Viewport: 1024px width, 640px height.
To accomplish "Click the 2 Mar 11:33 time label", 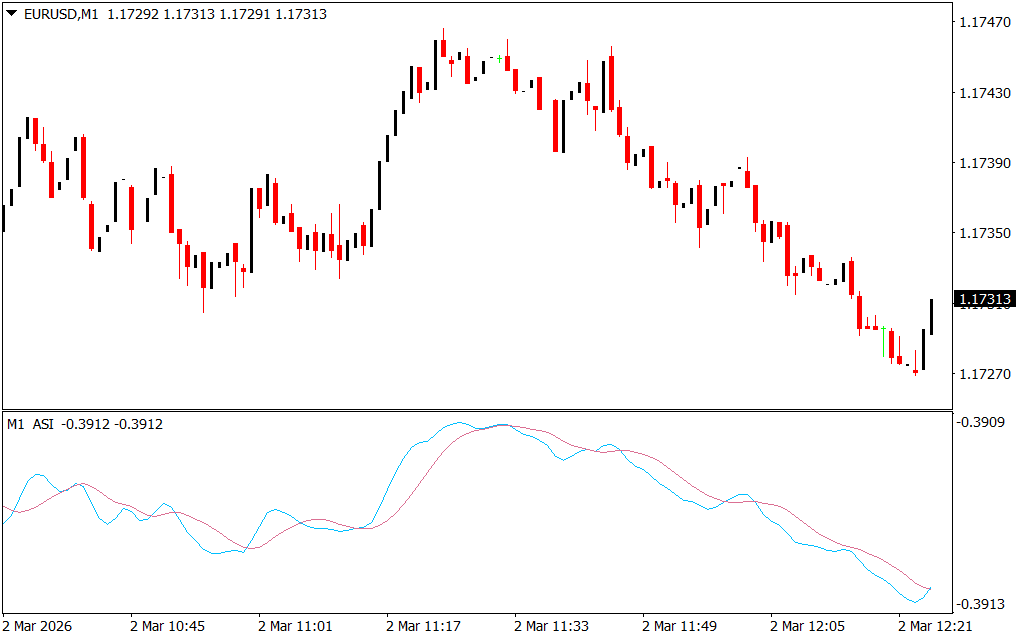I will (551, 626).
